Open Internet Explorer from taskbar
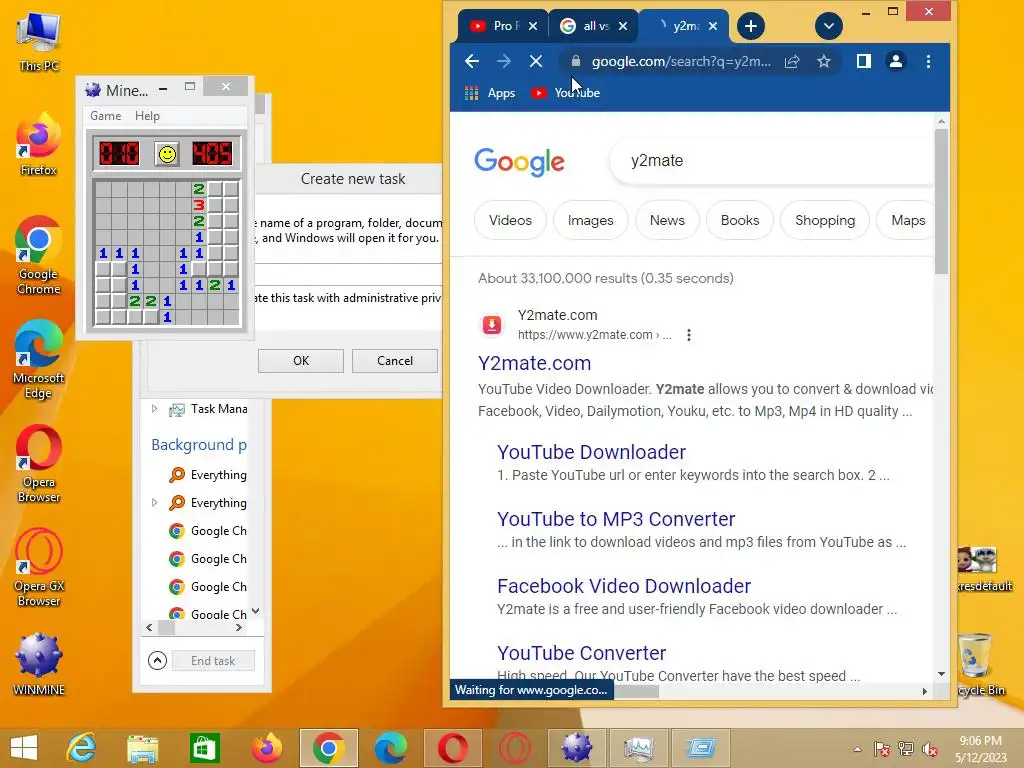Image resolution: width=1024 pixels, height=768 pixels. click(x=81, y=748)
